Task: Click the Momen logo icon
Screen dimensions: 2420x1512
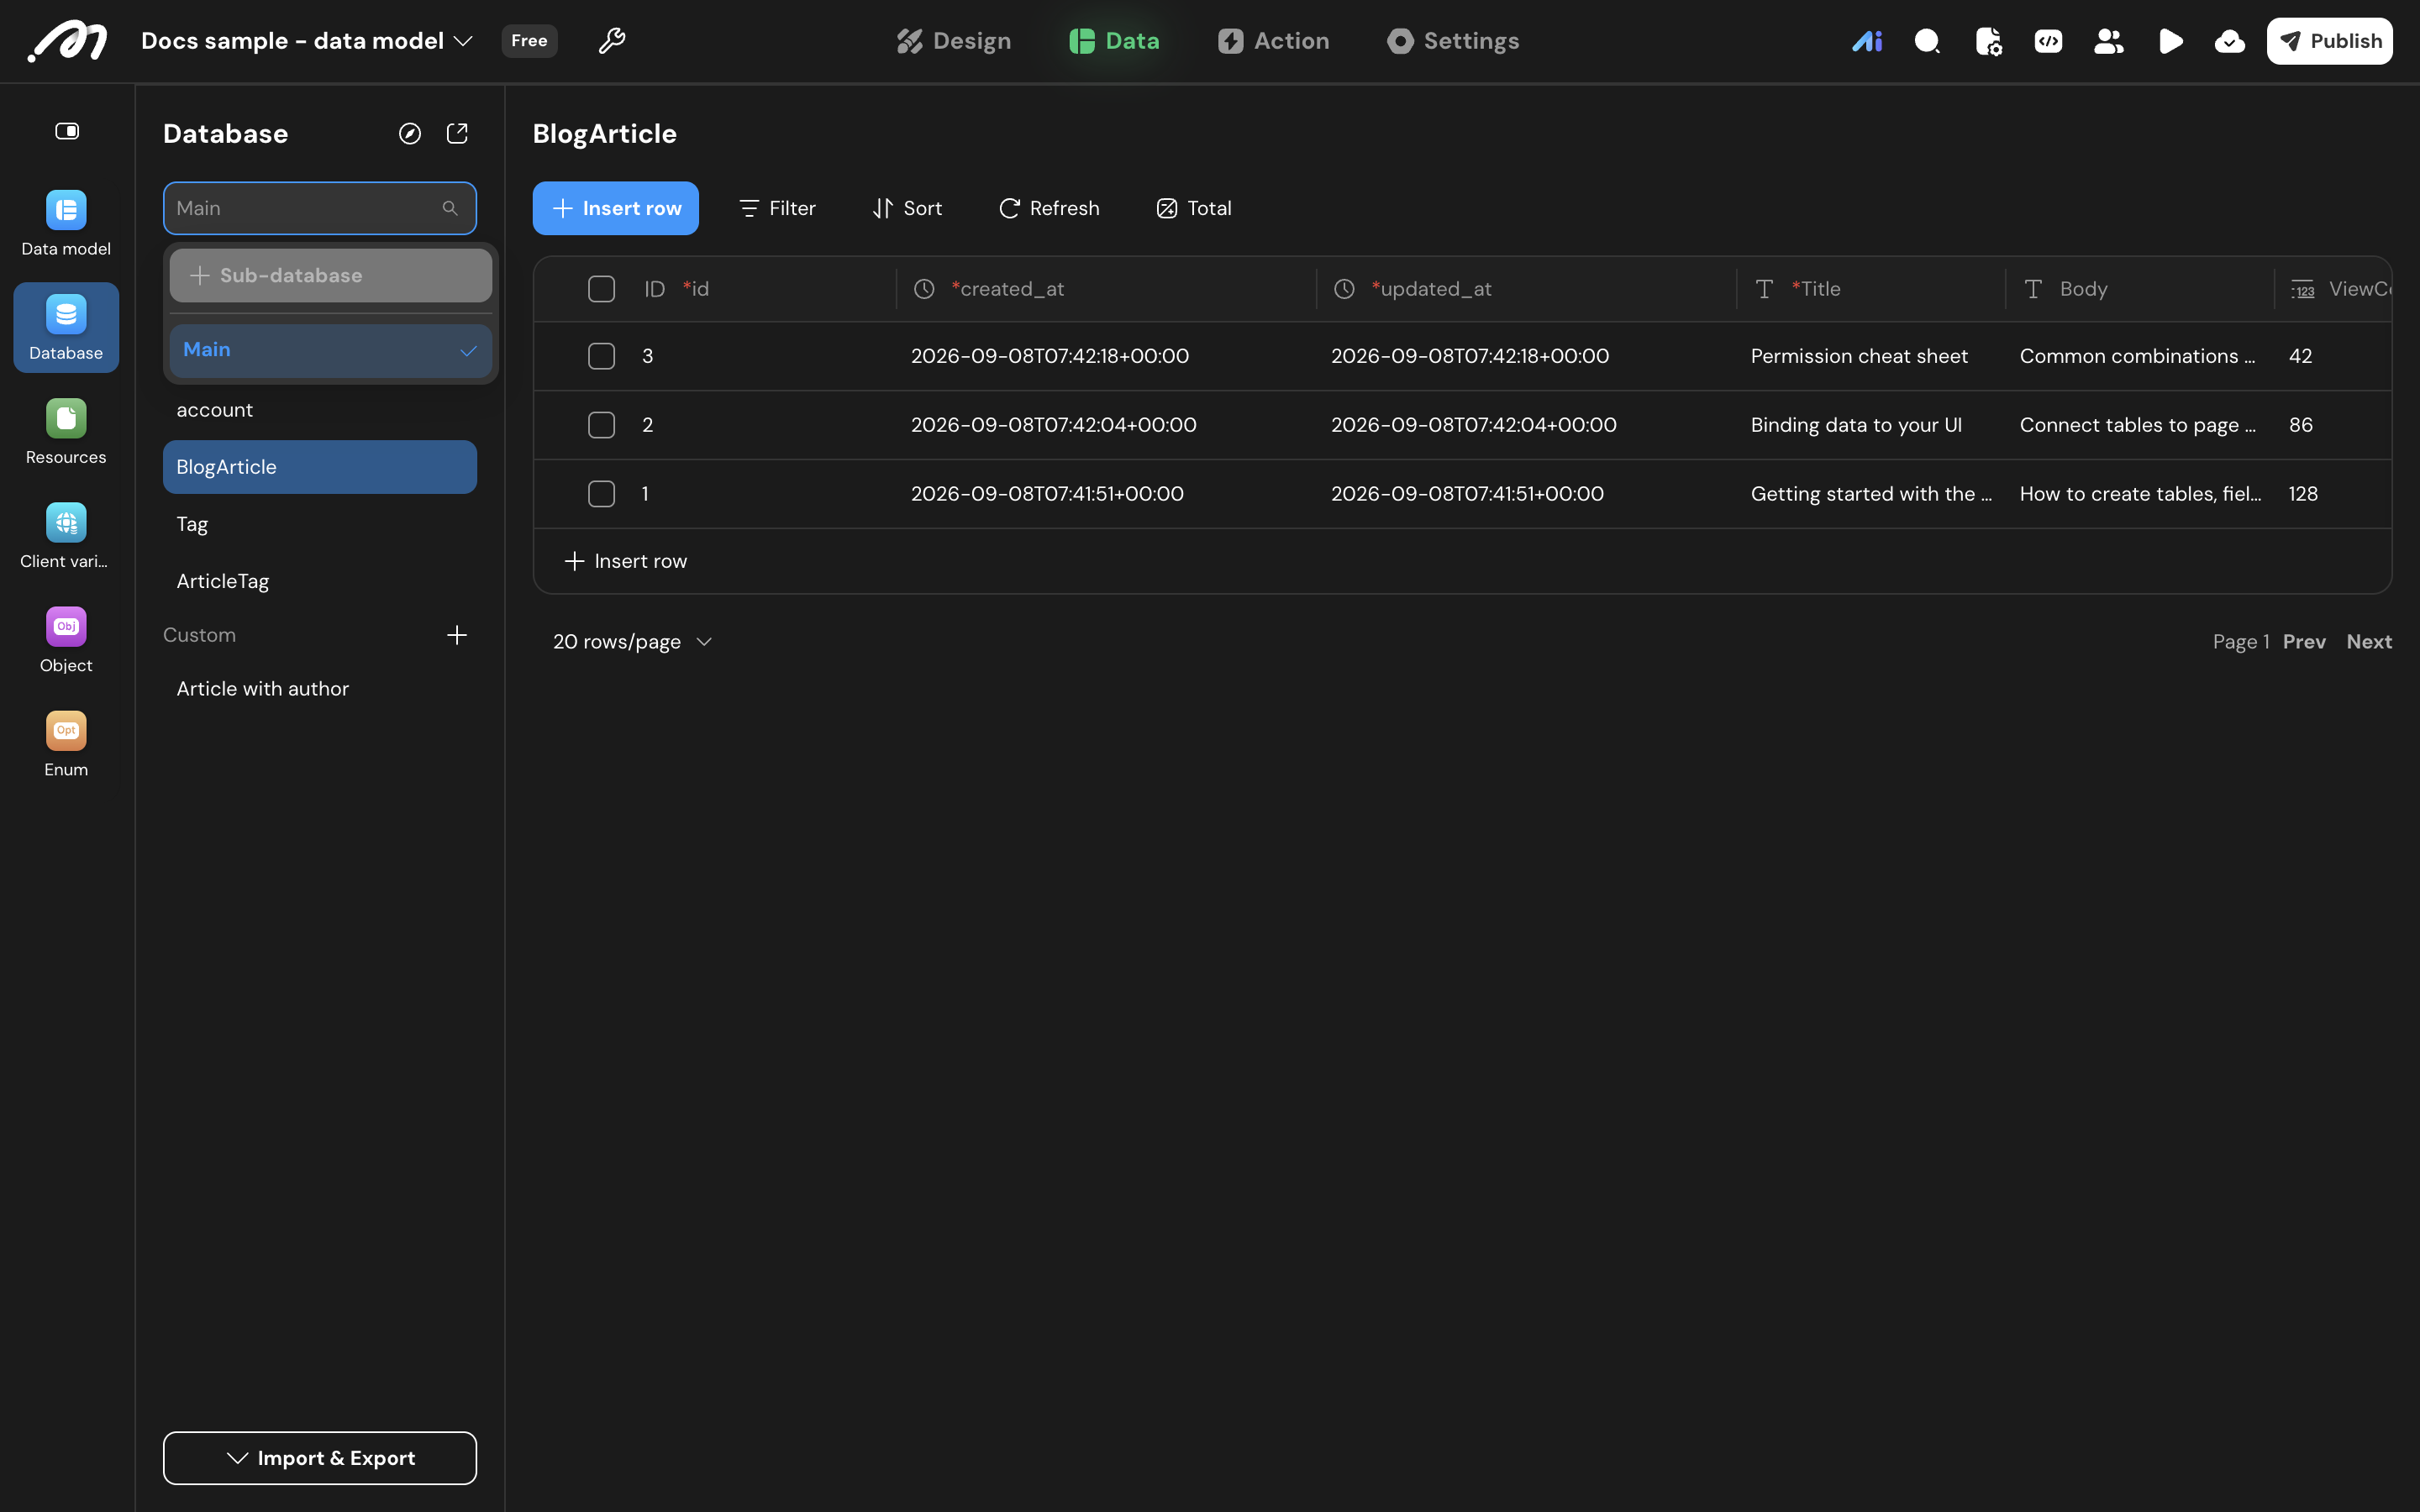Action: tap(67, 41)
